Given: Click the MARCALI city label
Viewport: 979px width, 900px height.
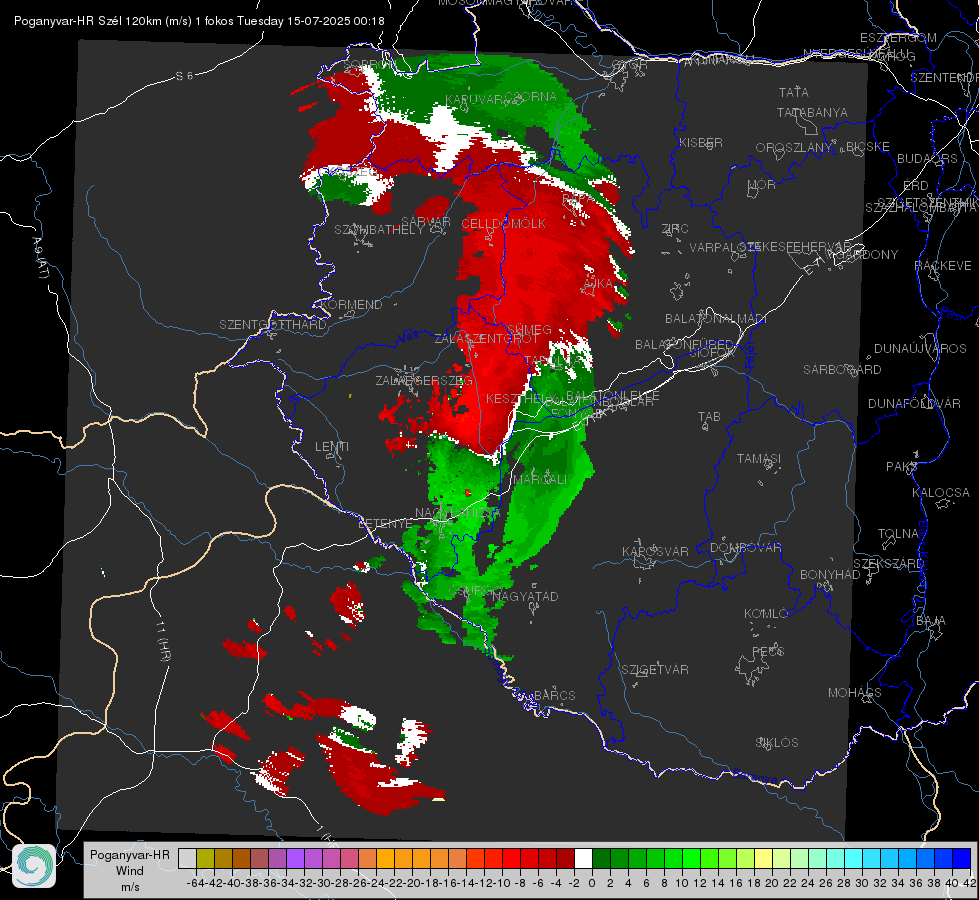Looking at the screenshot, I should (541, 479).
